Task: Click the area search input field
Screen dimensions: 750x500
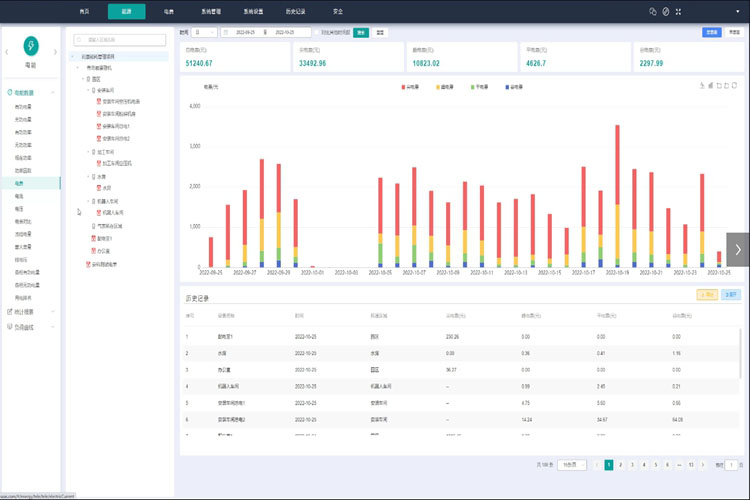Action: pyautogui.click(x=120, y=41)
